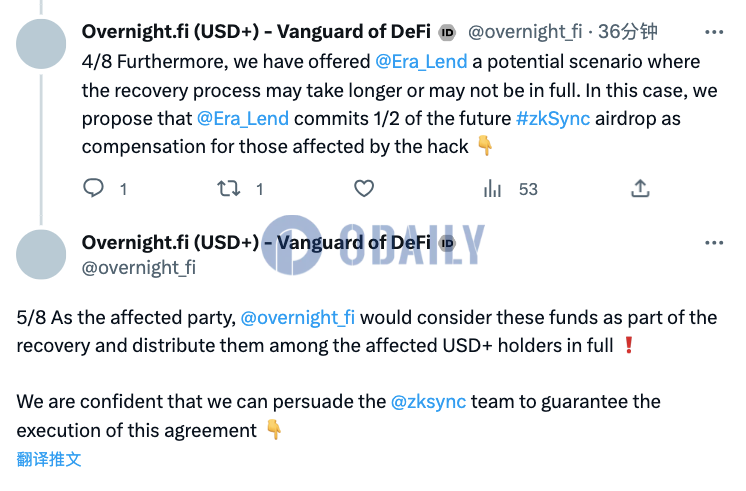
Task: Click the @overnight_fi handle under the second author name
Action: tap(139, 268)
